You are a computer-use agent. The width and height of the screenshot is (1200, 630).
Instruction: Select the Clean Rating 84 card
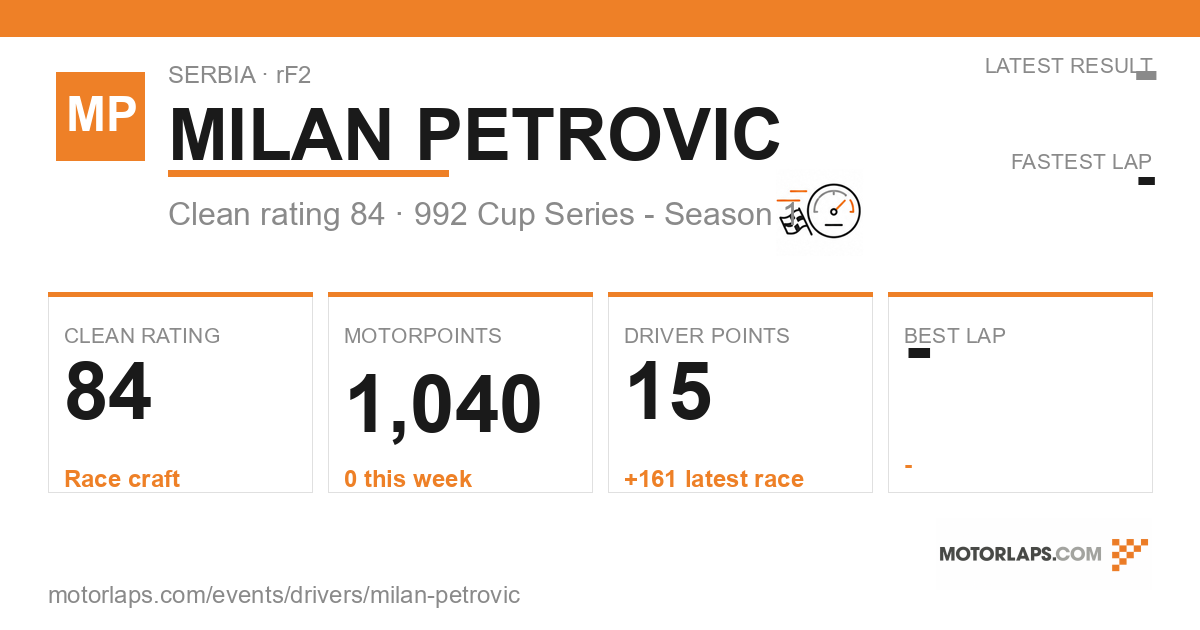point(180,393)
